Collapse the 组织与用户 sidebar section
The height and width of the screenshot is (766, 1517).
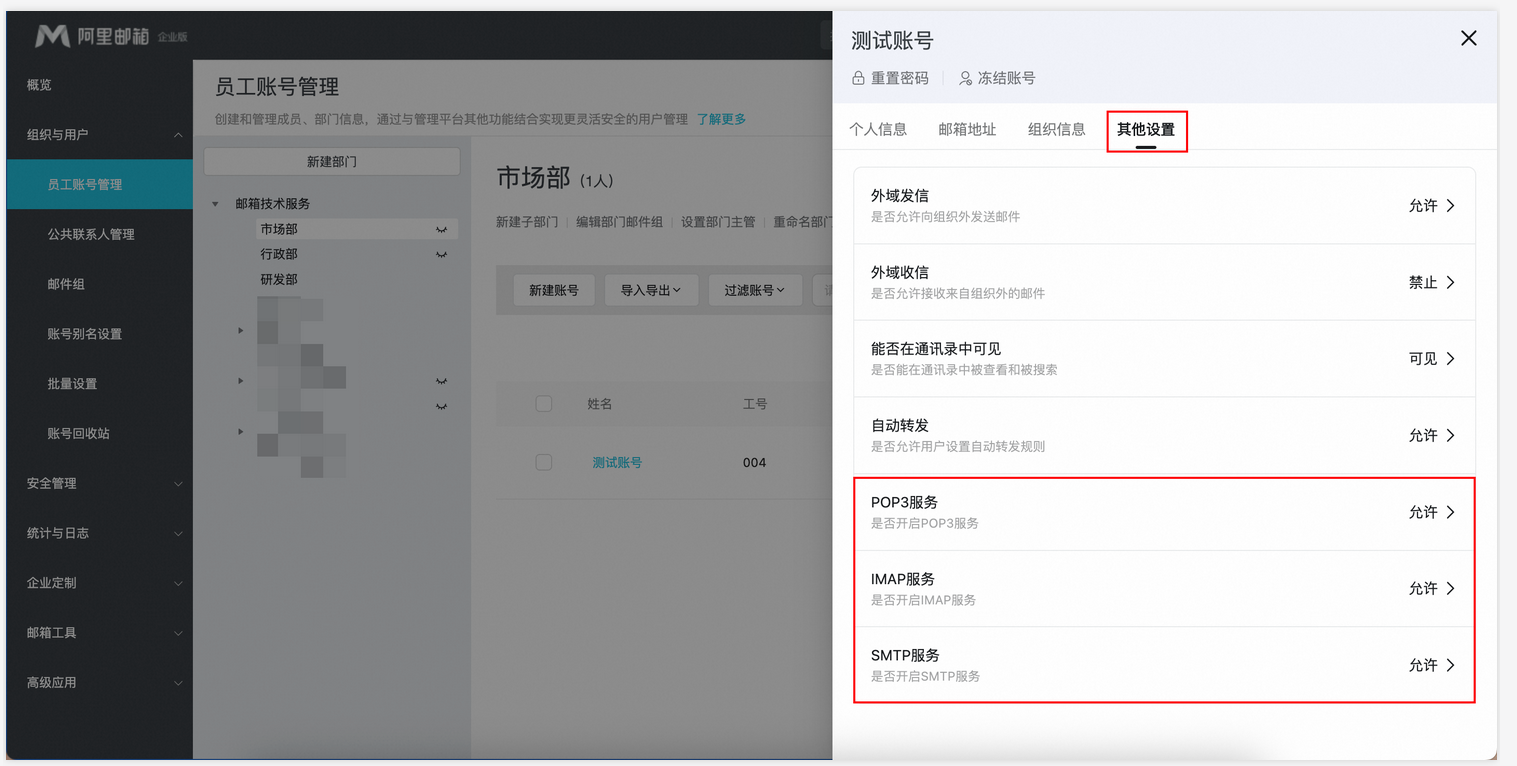coord(178,135)
